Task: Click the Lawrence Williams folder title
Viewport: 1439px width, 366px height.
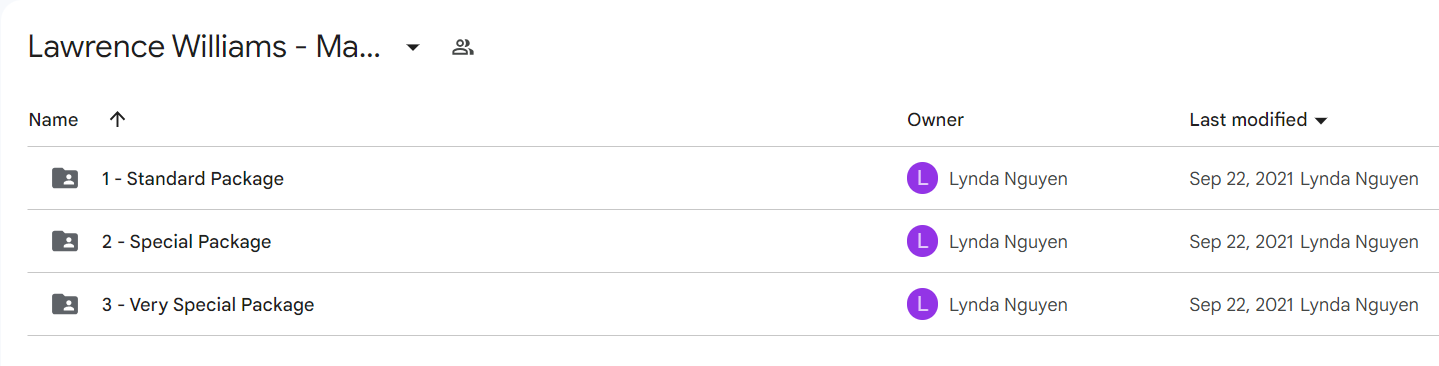Action: coord(204,47)
